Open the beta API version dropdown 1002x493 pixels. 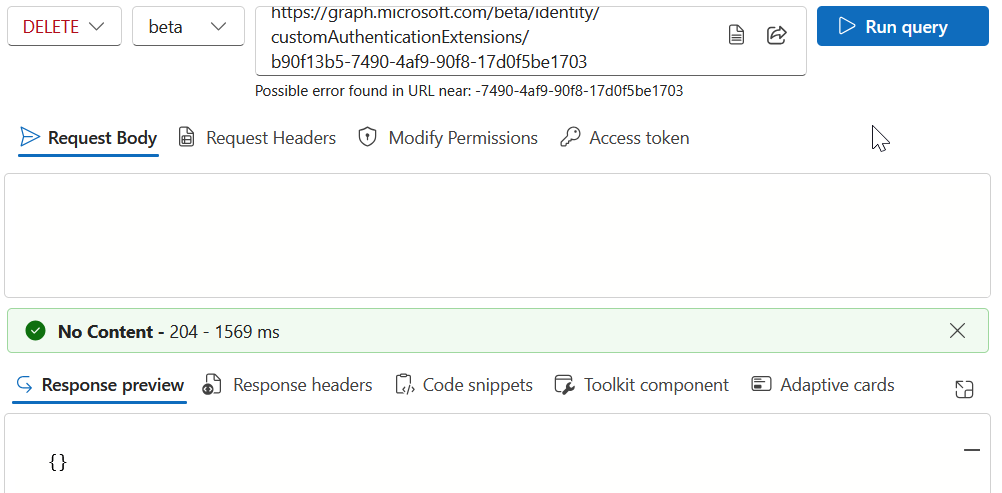point(188,26)
